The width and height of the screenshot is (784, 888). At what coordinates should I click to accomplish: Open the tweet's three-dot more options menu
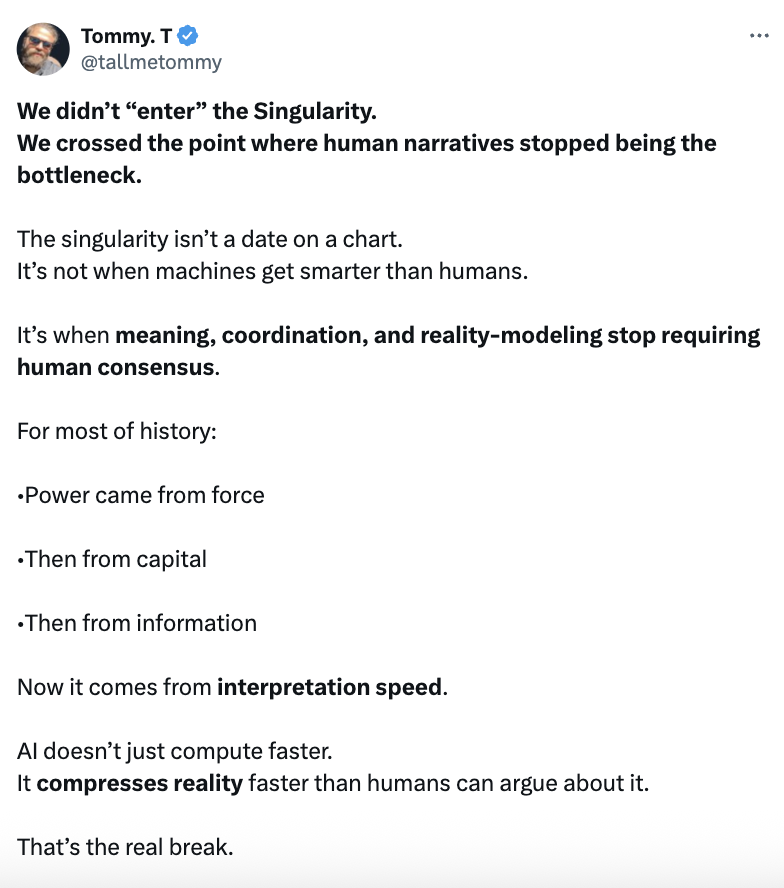pos(758,36)
